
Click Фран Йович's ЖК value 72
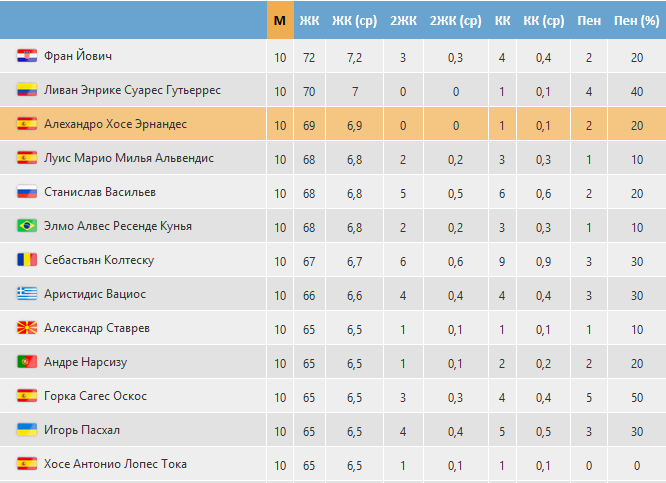click(309, 57)
